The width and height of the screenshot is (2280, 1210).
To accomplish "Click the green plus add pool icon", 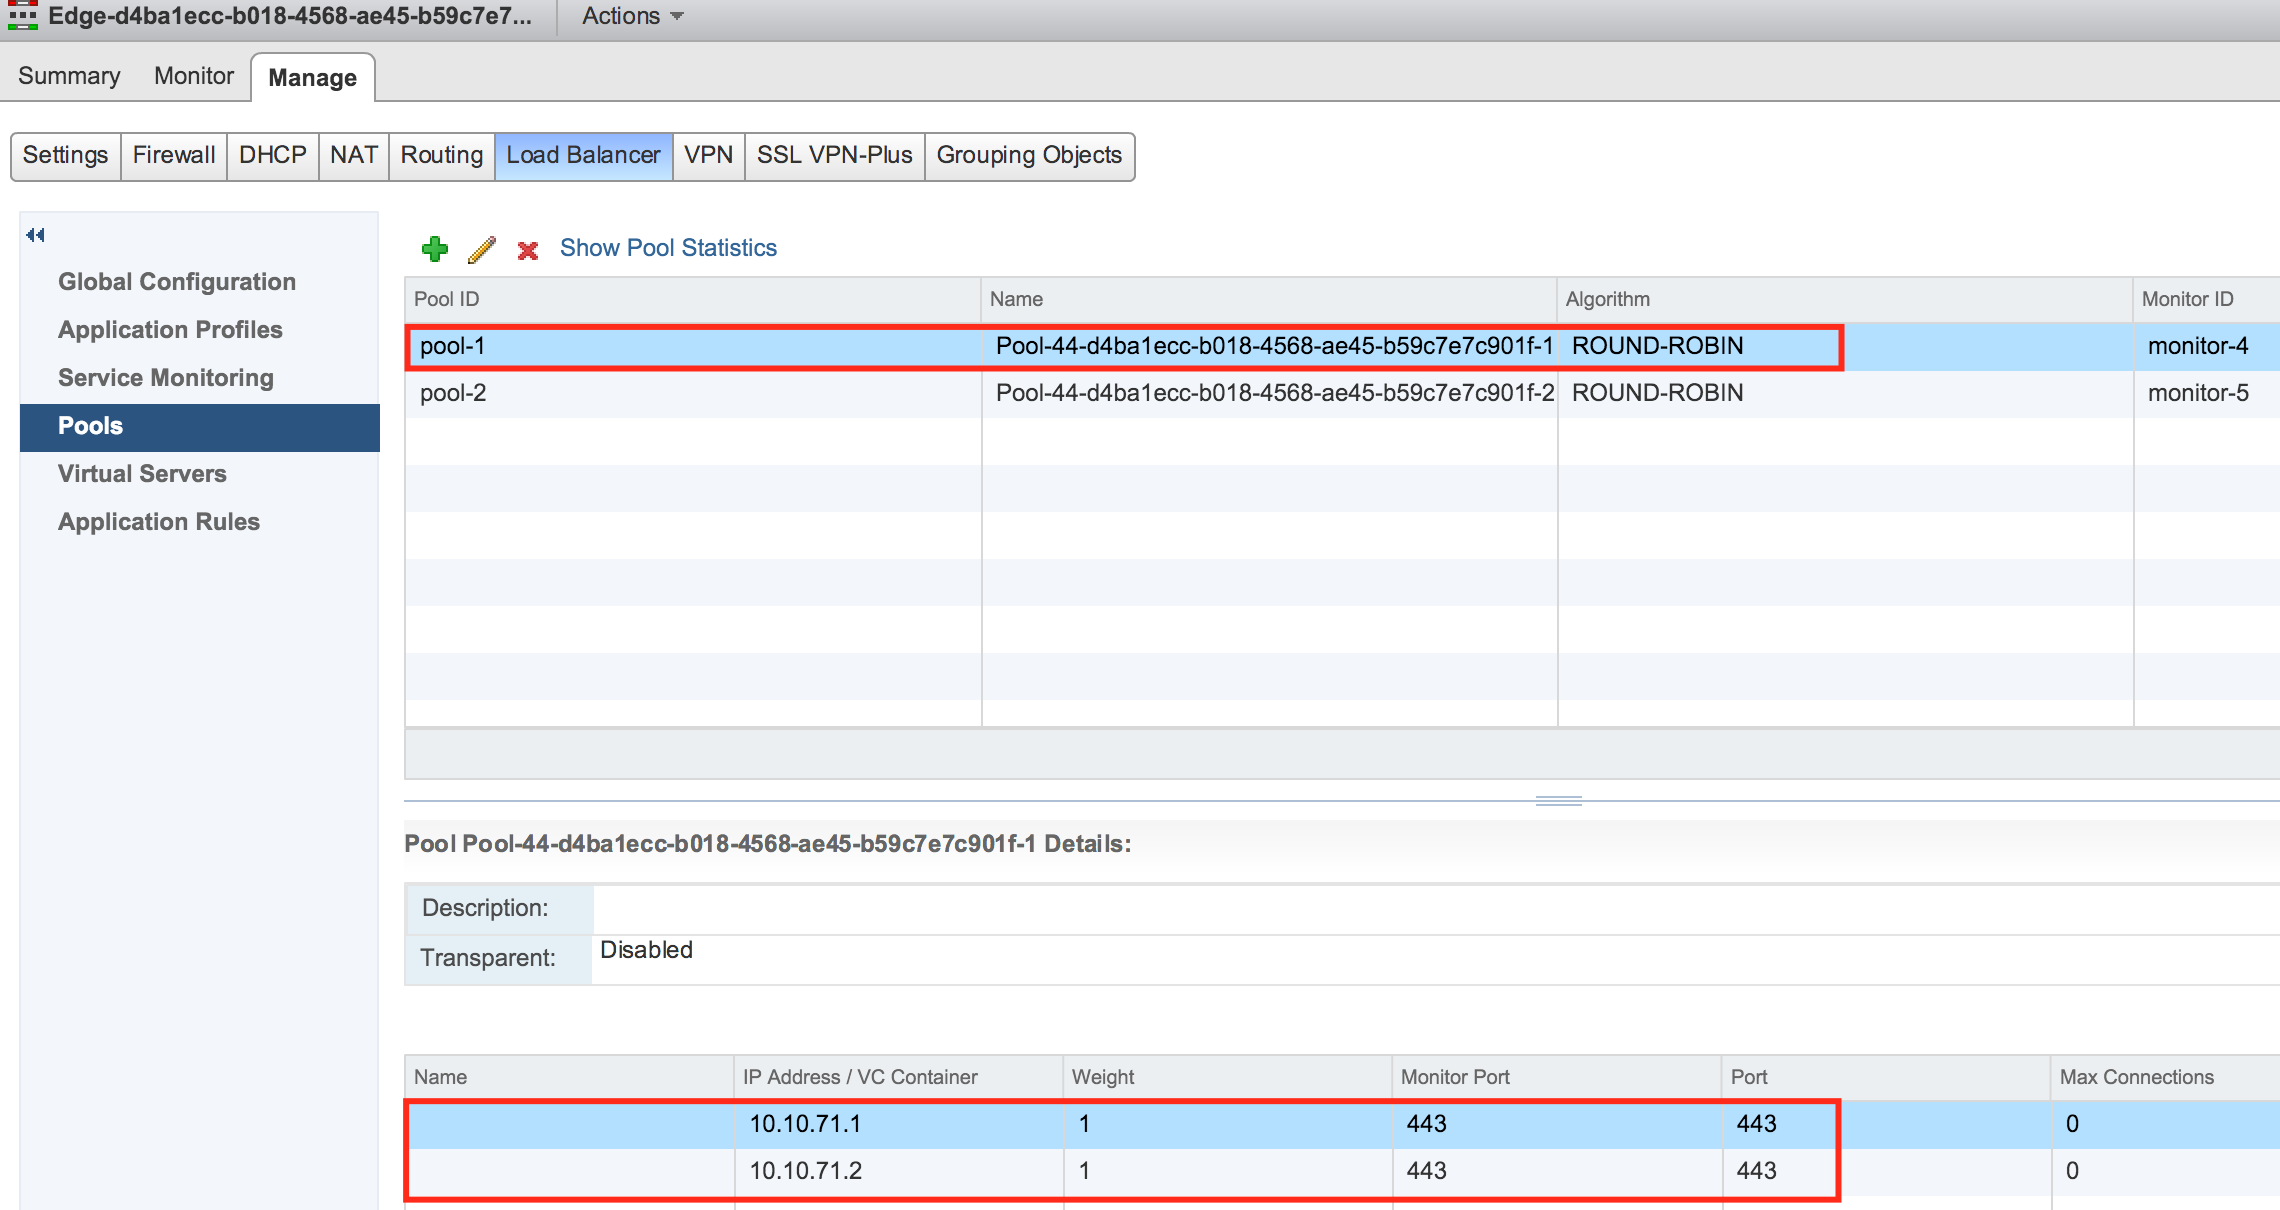I will tap(435, 249).
